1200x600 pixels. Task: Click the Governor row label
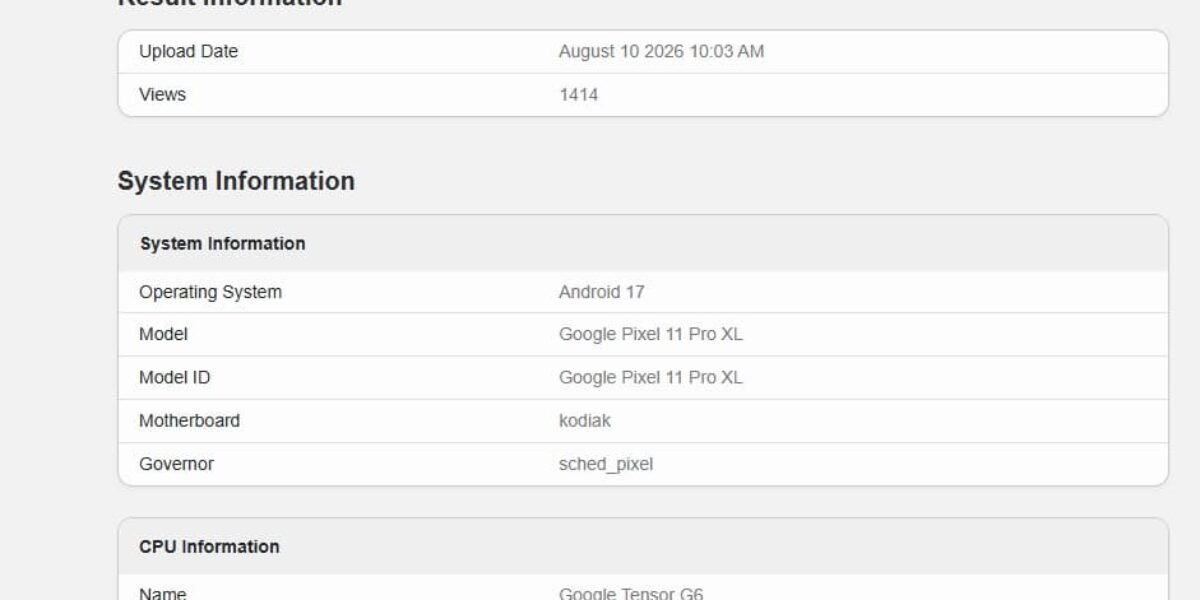[176, 464]
